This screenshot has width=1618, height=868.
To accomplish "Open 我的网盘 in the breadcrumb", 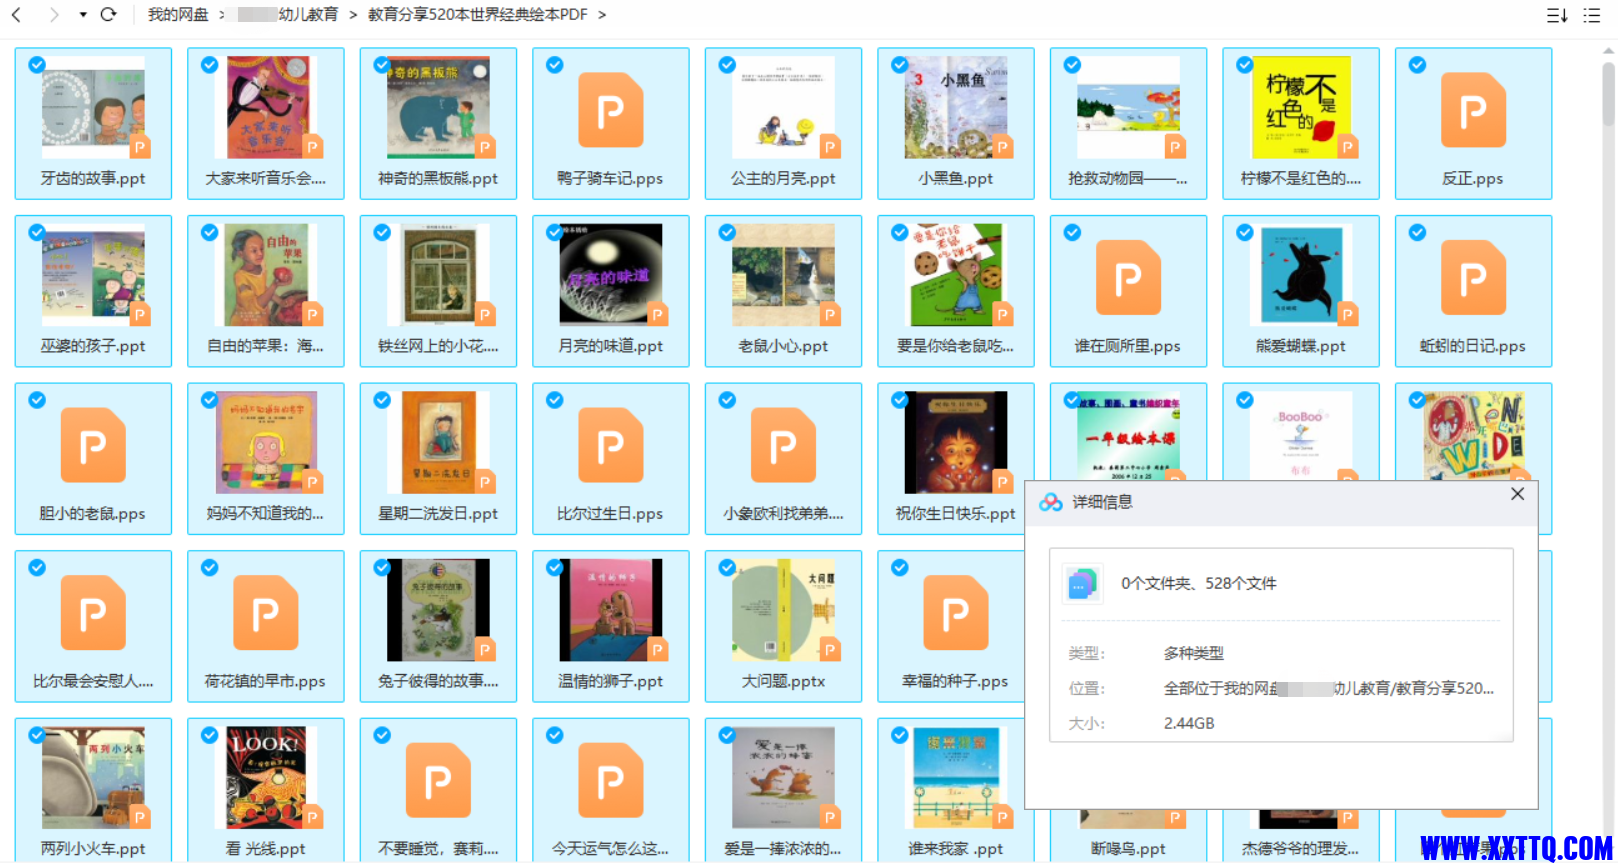I will [178, 15].
